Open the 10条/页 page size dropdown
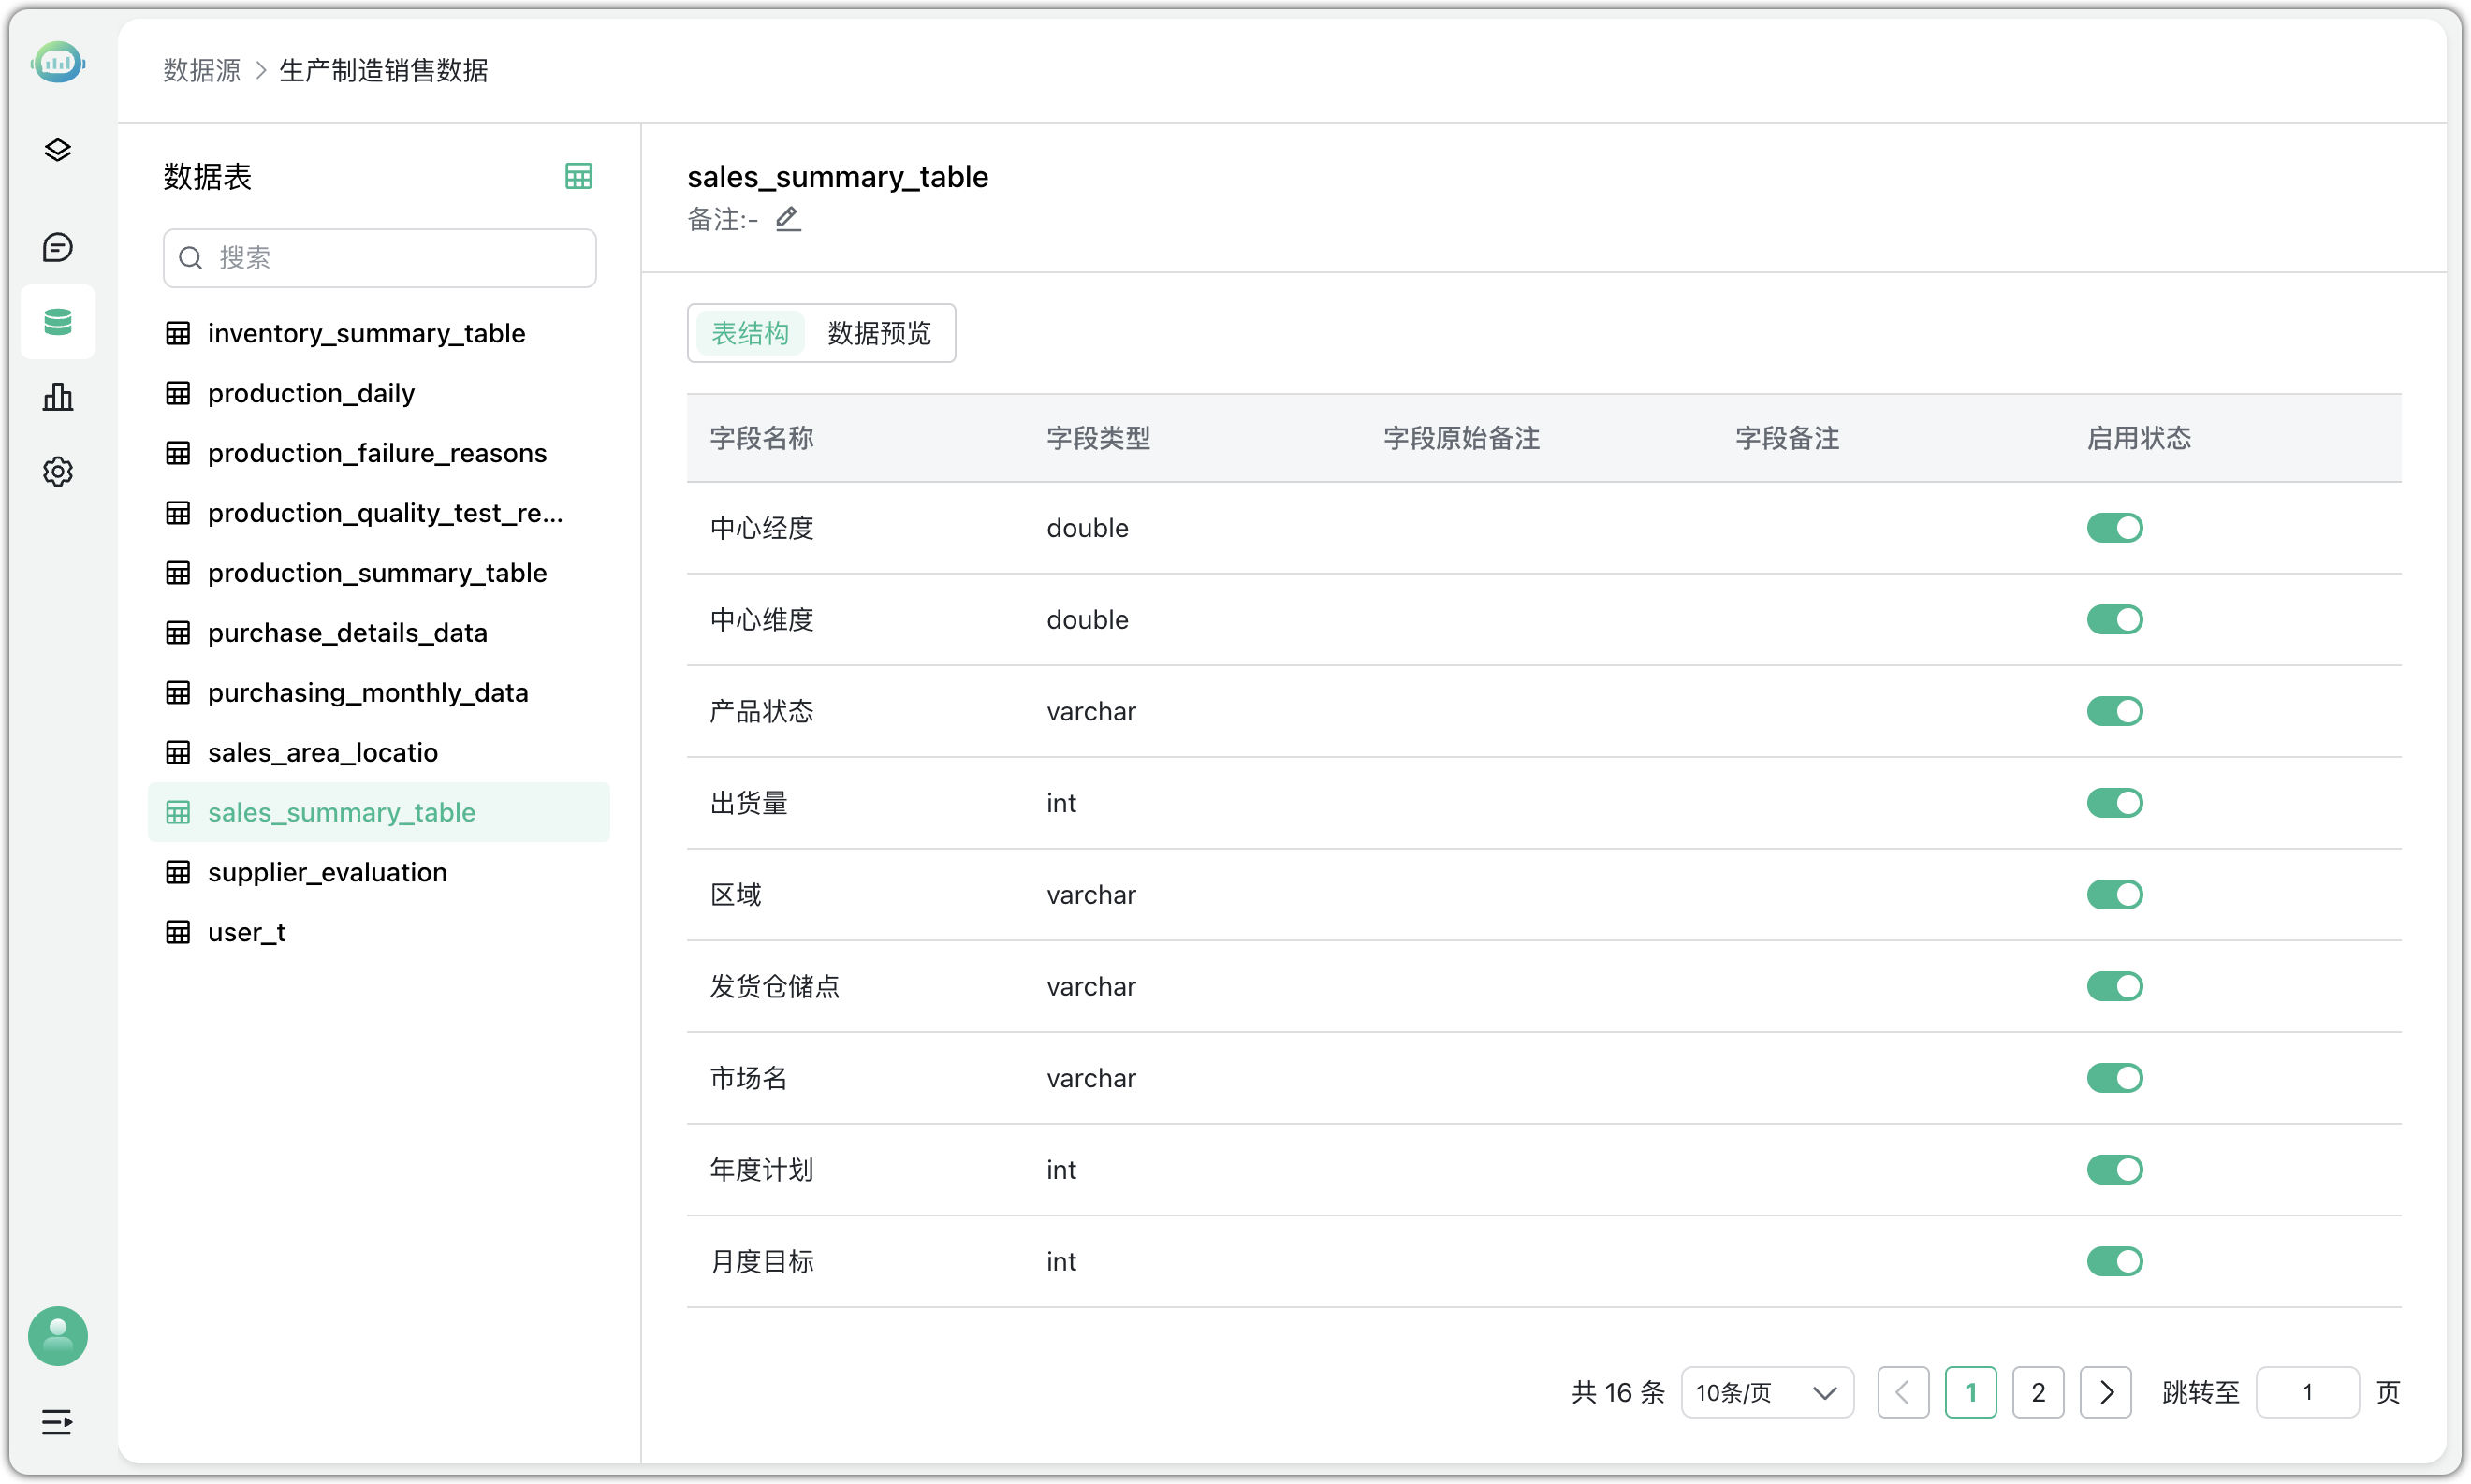Image resolution: width=2471 pixels, height=1484 pixels. point(1766,1392)
